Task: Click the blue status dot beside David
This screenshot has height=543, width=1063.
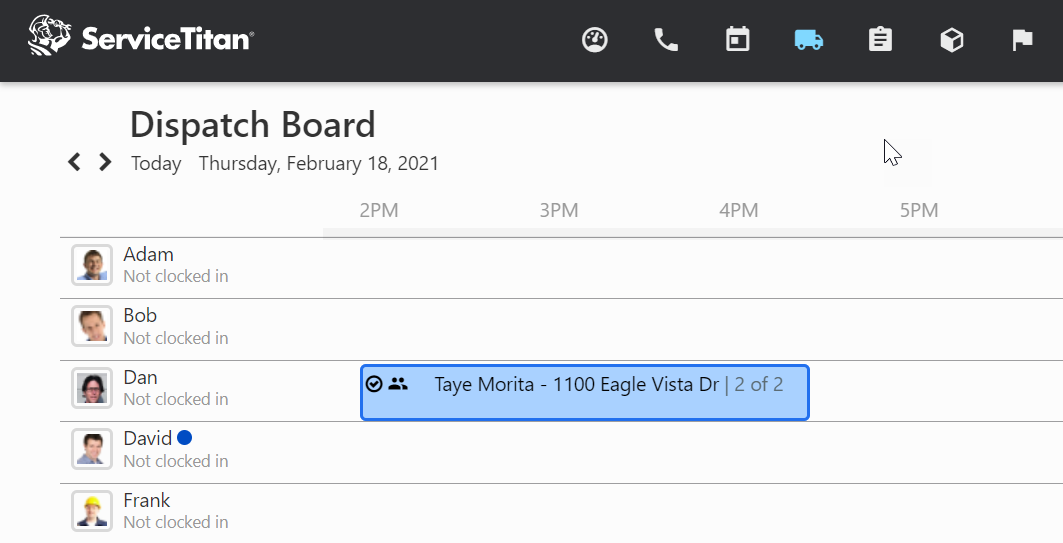Action: pyautogui.click(x=184, y=438)
